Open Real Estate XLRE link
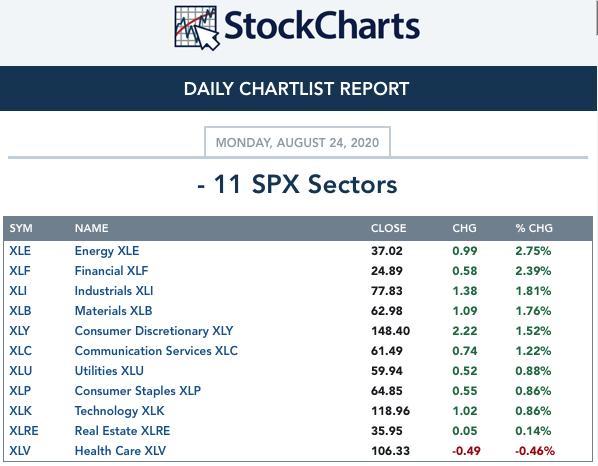 122,431
